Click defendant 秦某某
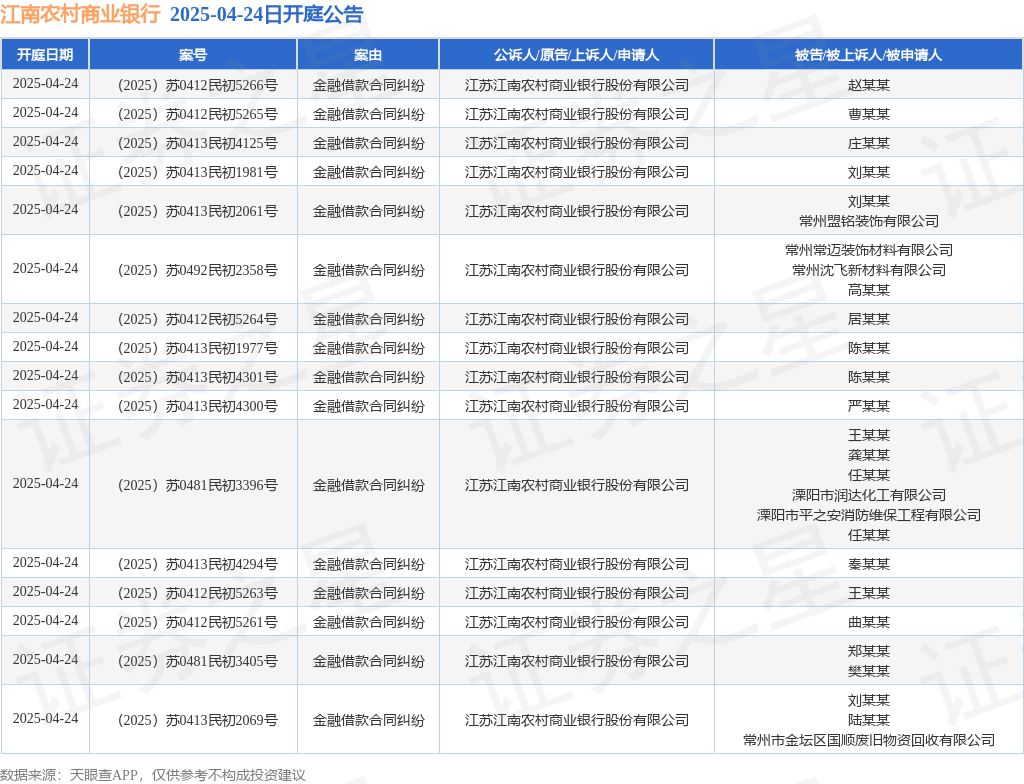1024x784 pixels. [x=869, y=564]
